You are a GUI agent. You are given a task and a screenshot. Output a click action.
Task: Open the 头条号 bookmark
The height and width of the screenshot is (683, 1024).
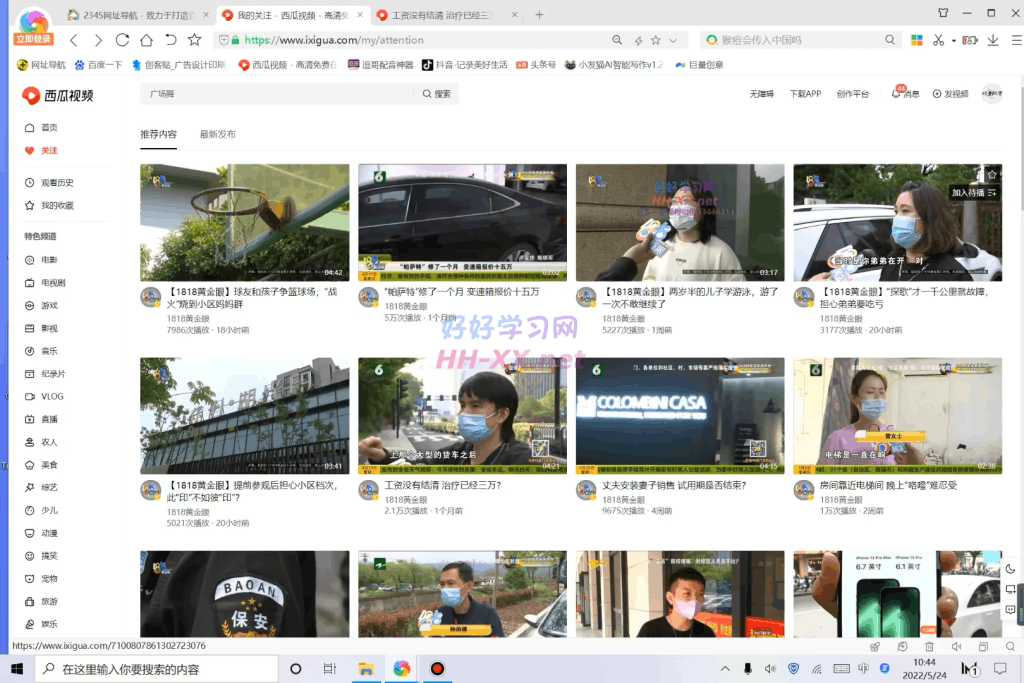tap(536, 65)
